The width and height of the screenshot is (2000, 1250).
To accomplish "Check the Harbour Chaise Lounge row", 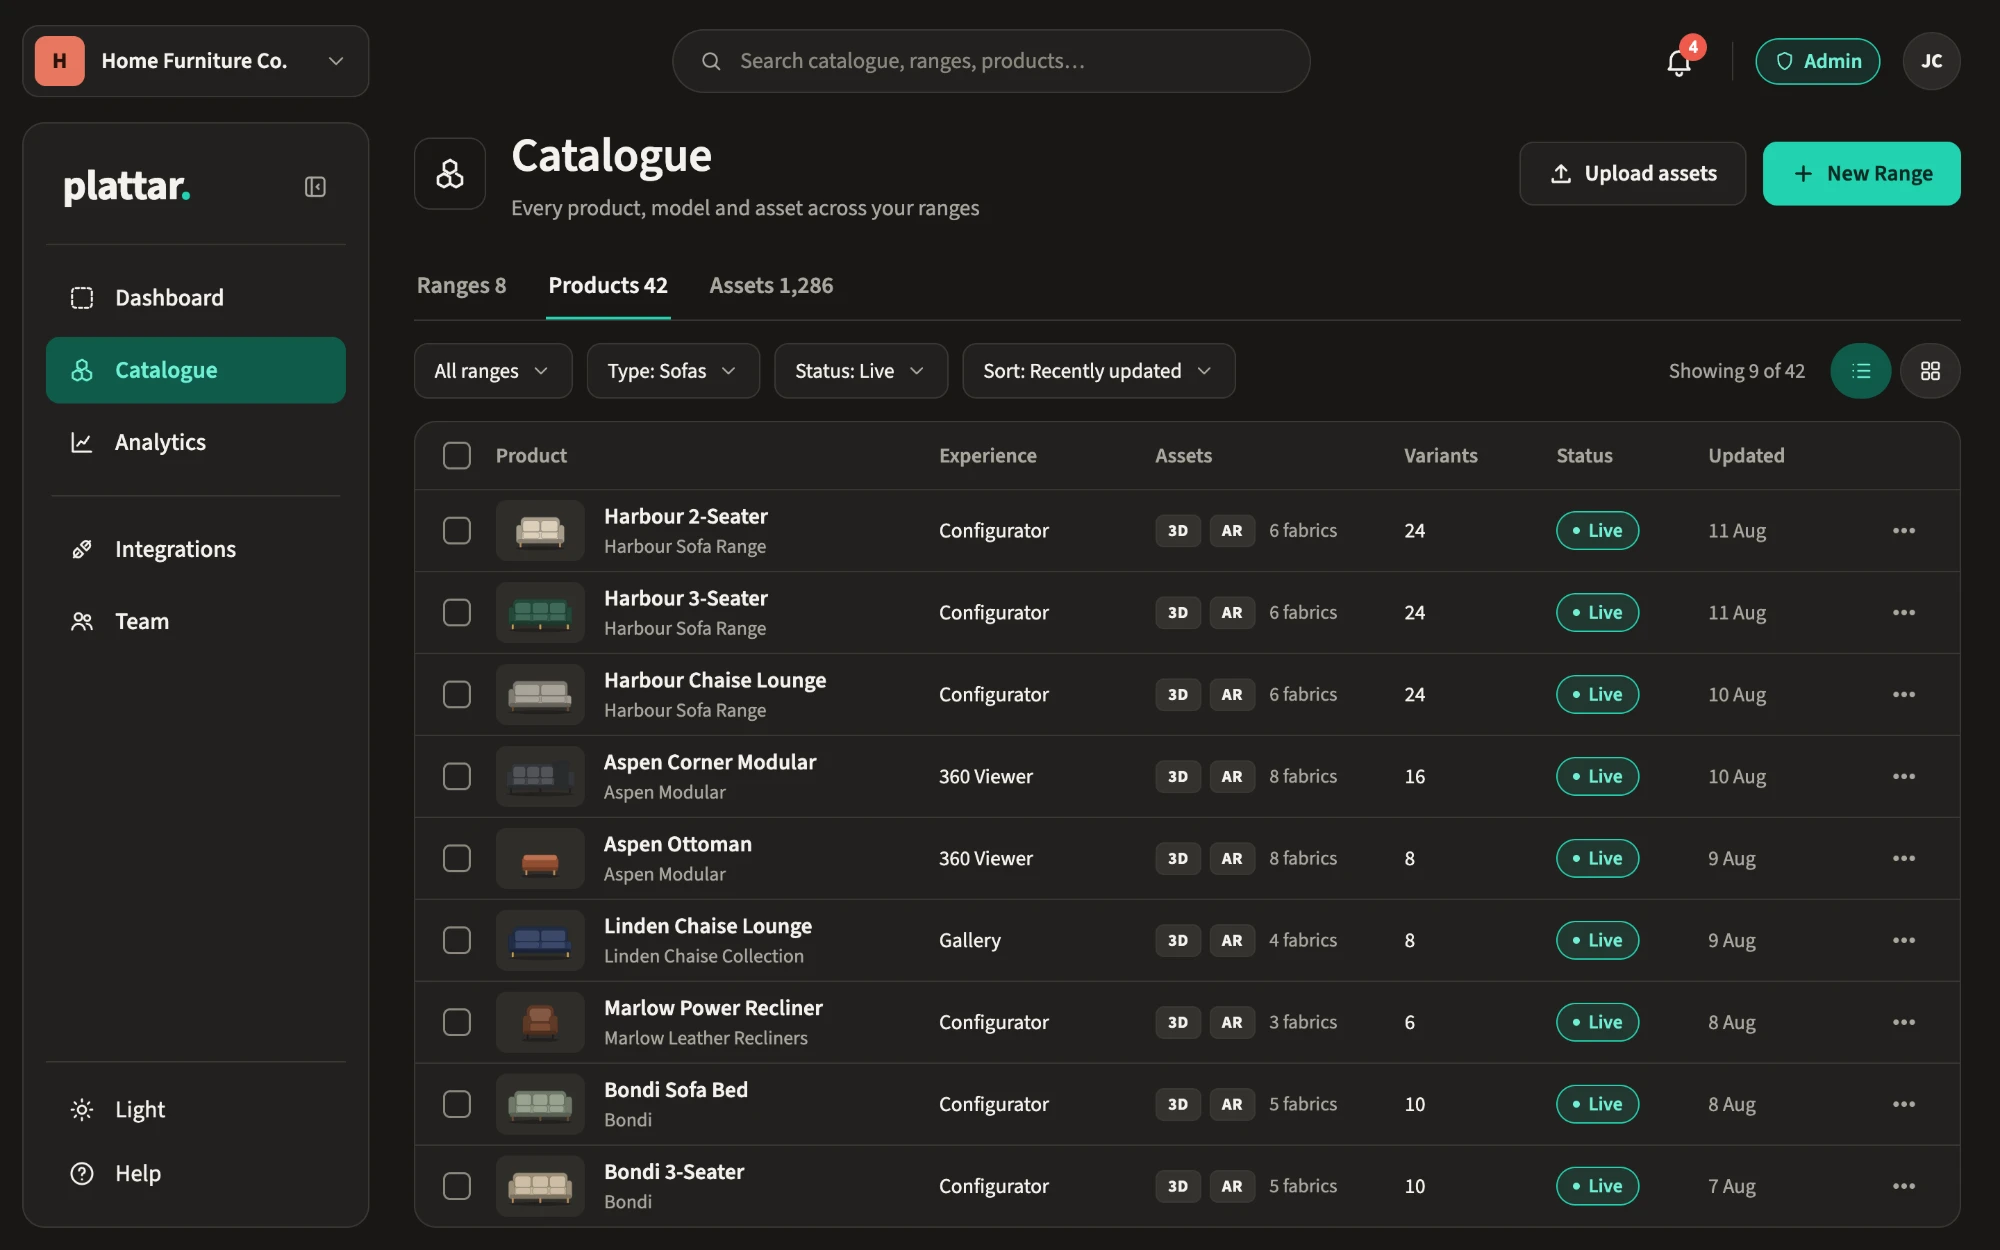I will pyautogui.click(x=457, y=695).
